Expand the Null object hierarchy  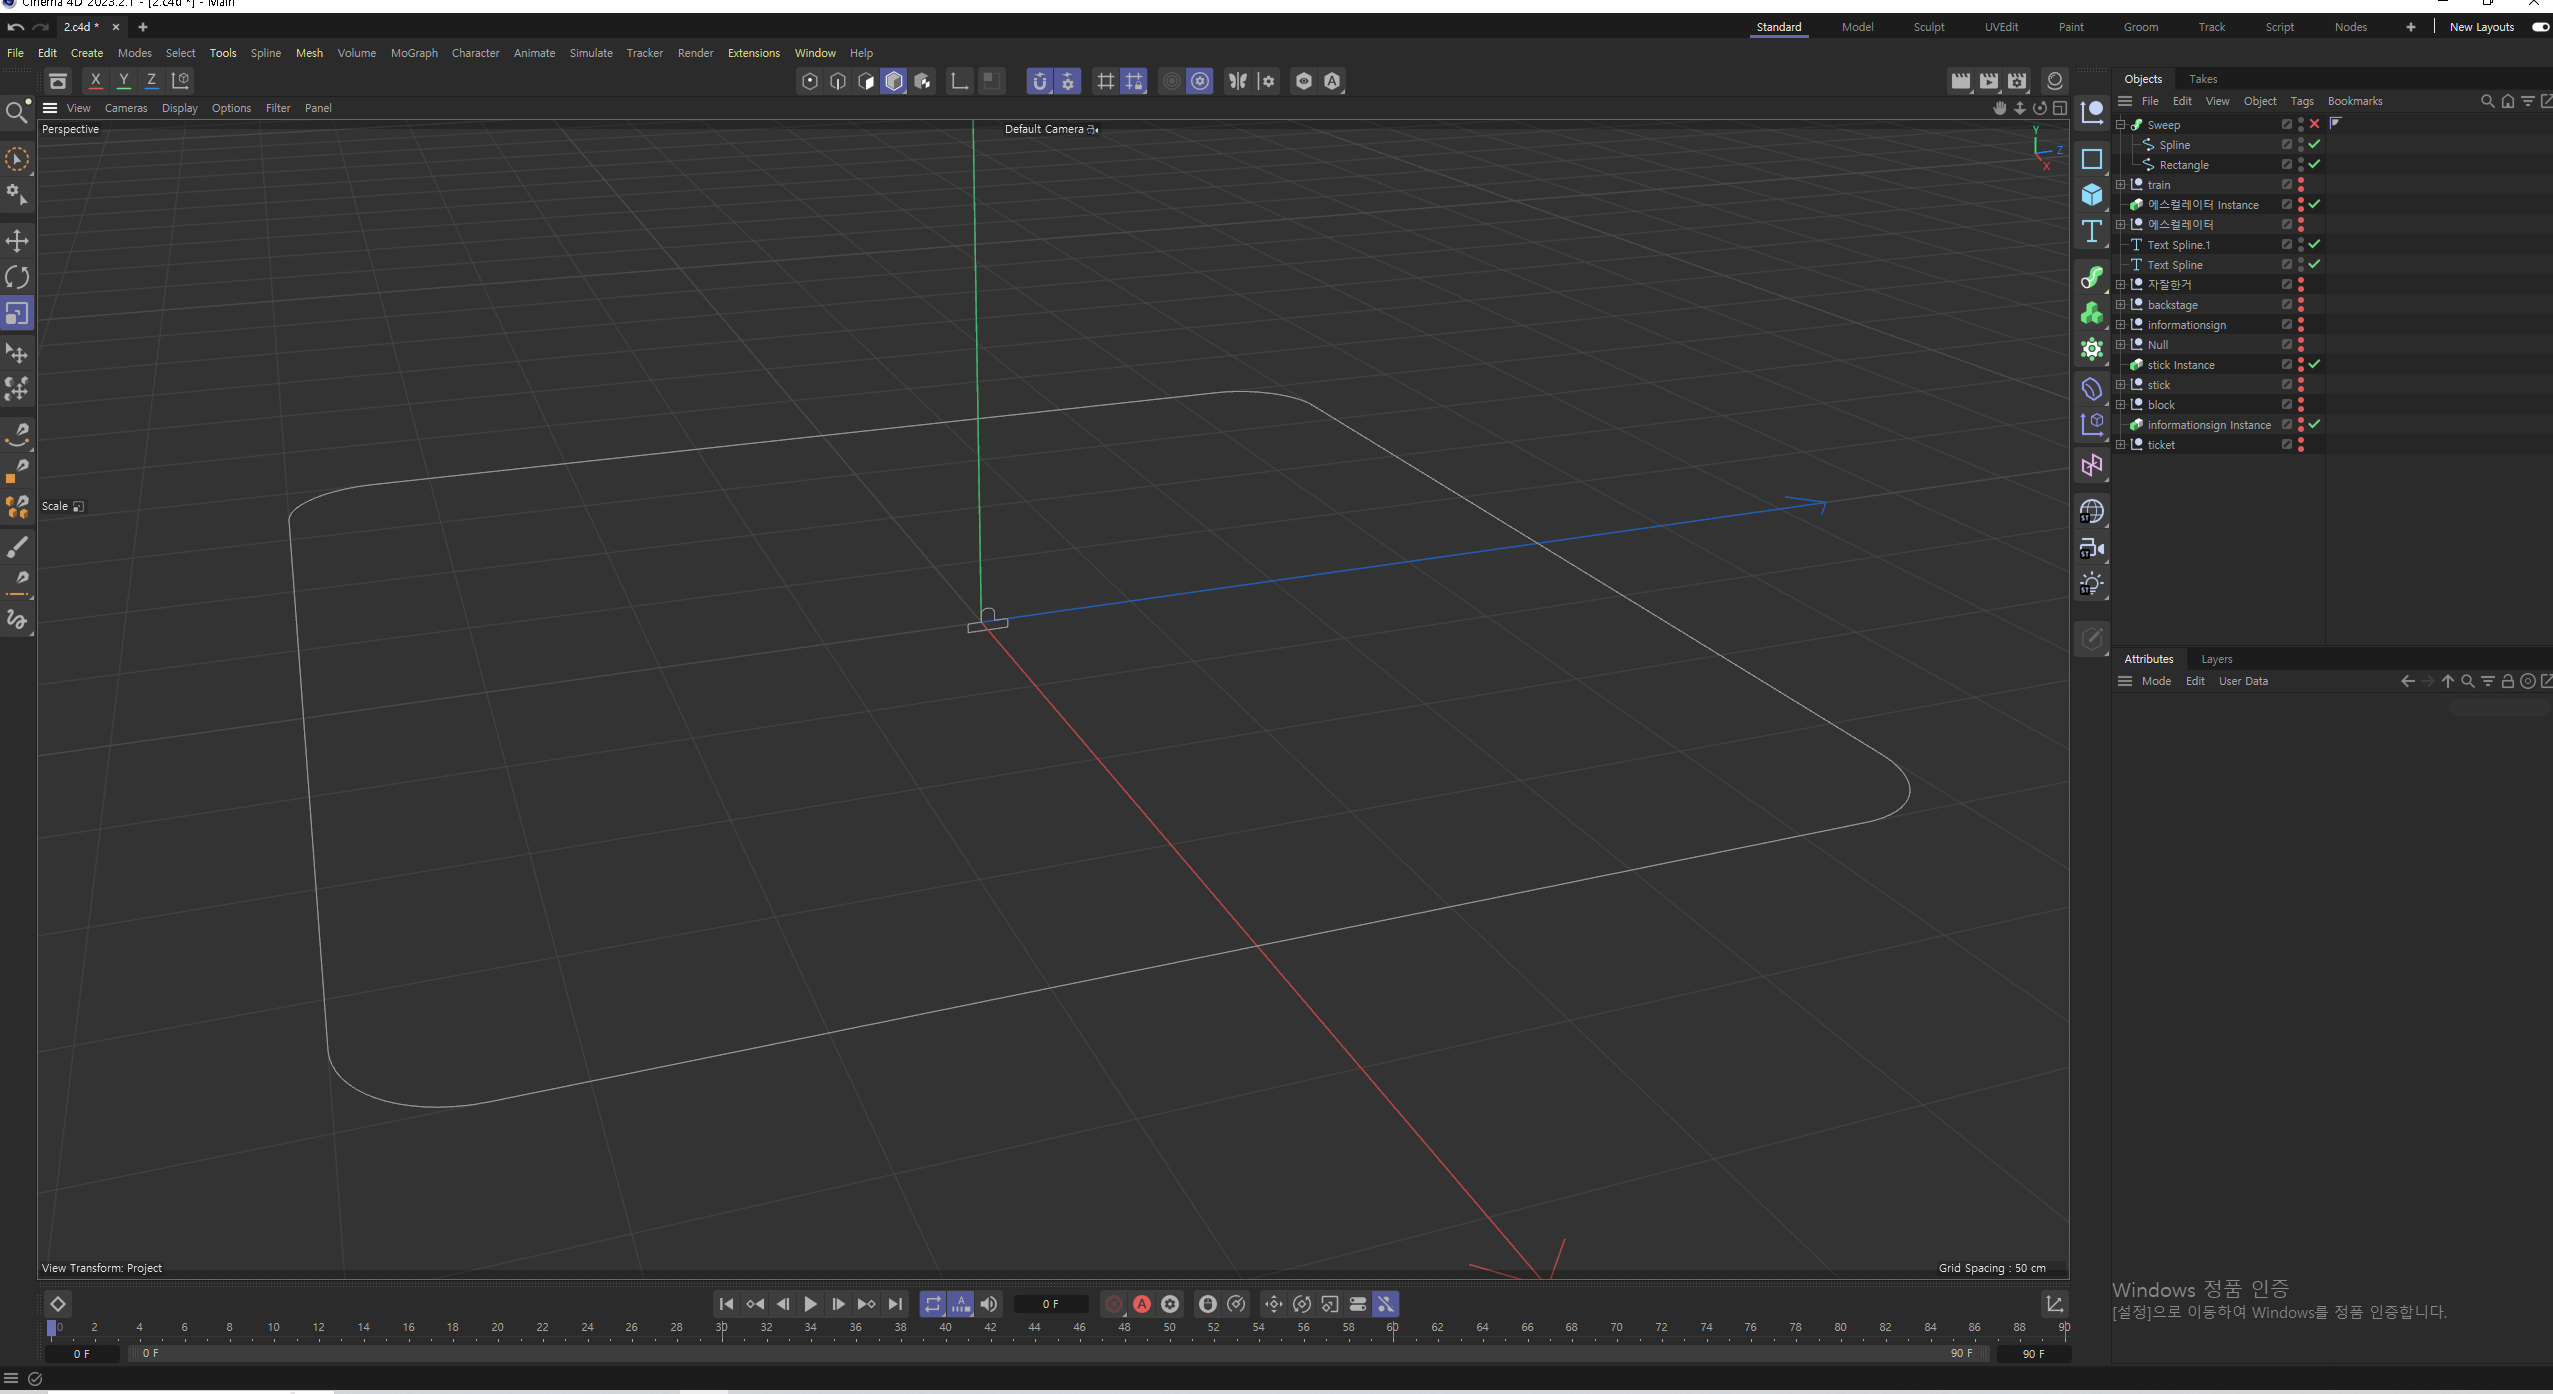tap(2120, 345)
